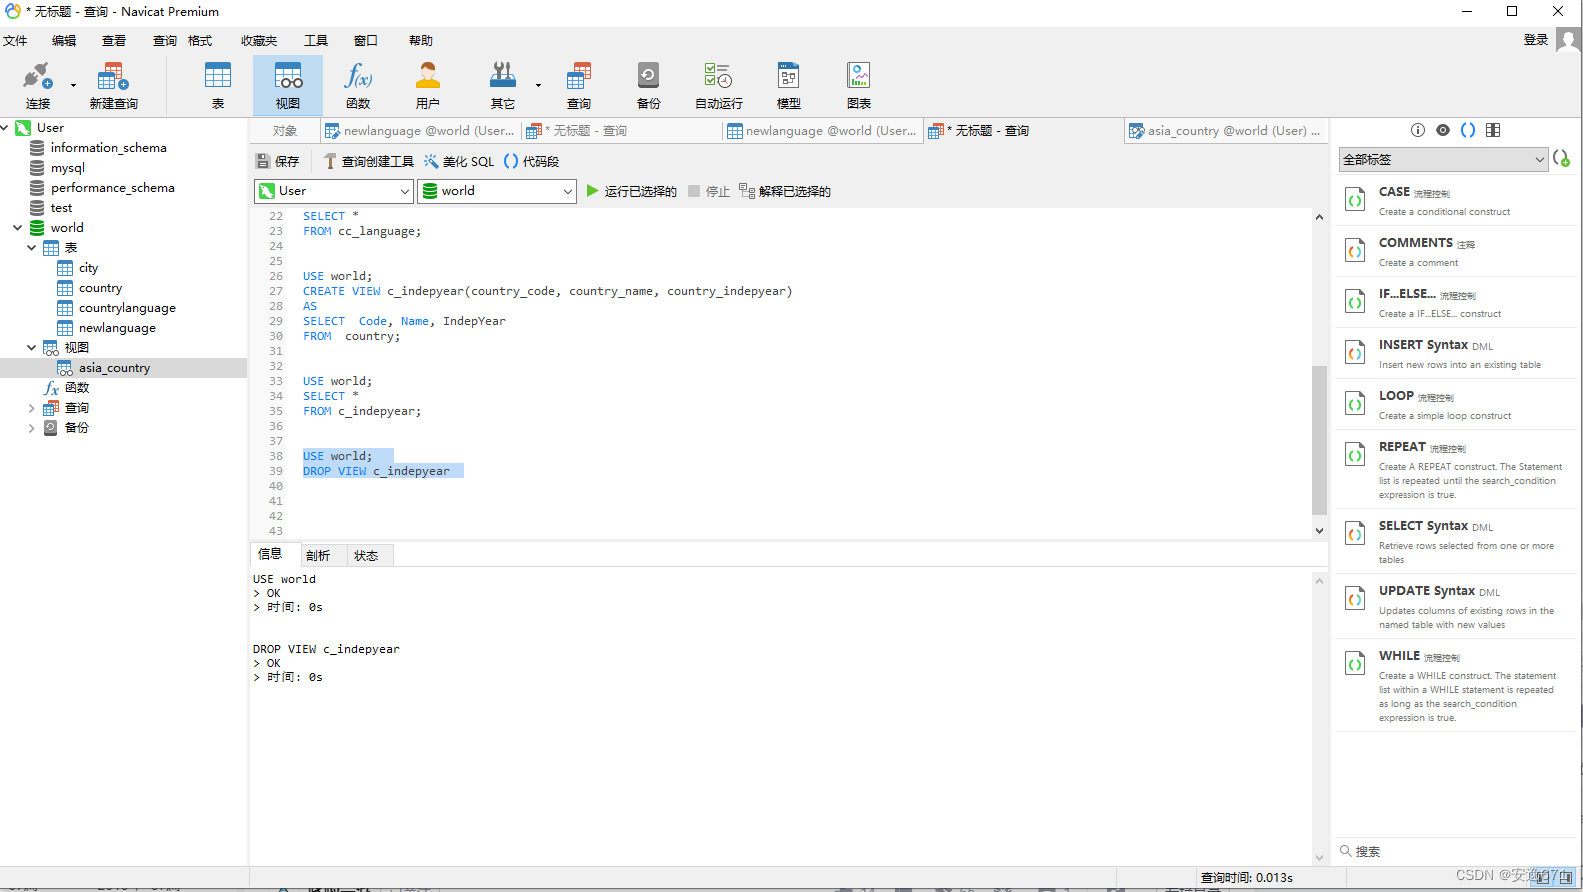The width and height of the screenshot is (1583, 892).
Task: Run selection with 运行已选择的
Action: tap(631, 191)
